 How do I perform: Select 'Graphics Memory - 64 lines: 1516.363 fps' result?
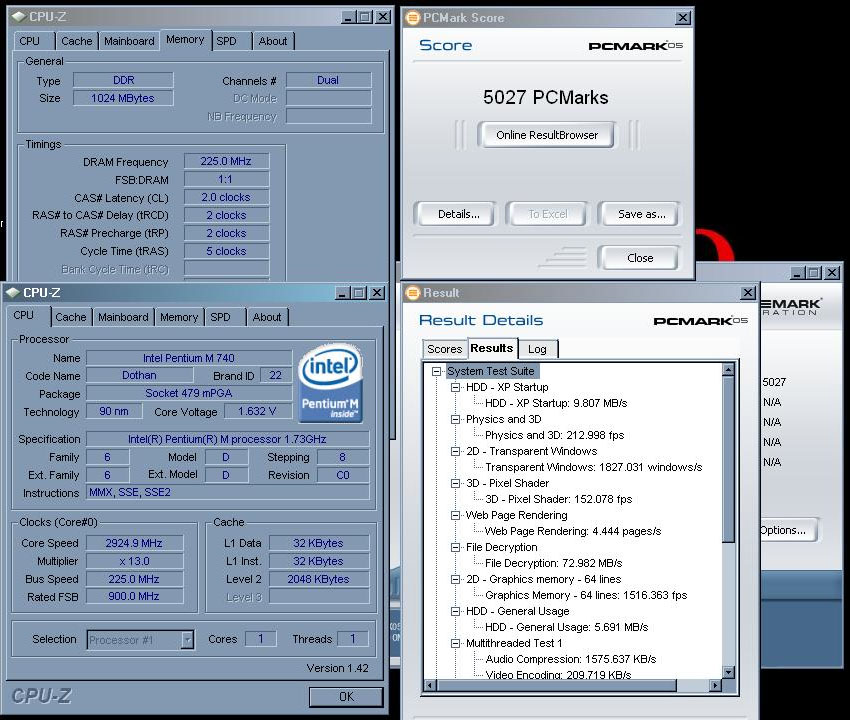click(x=586, y=595)
